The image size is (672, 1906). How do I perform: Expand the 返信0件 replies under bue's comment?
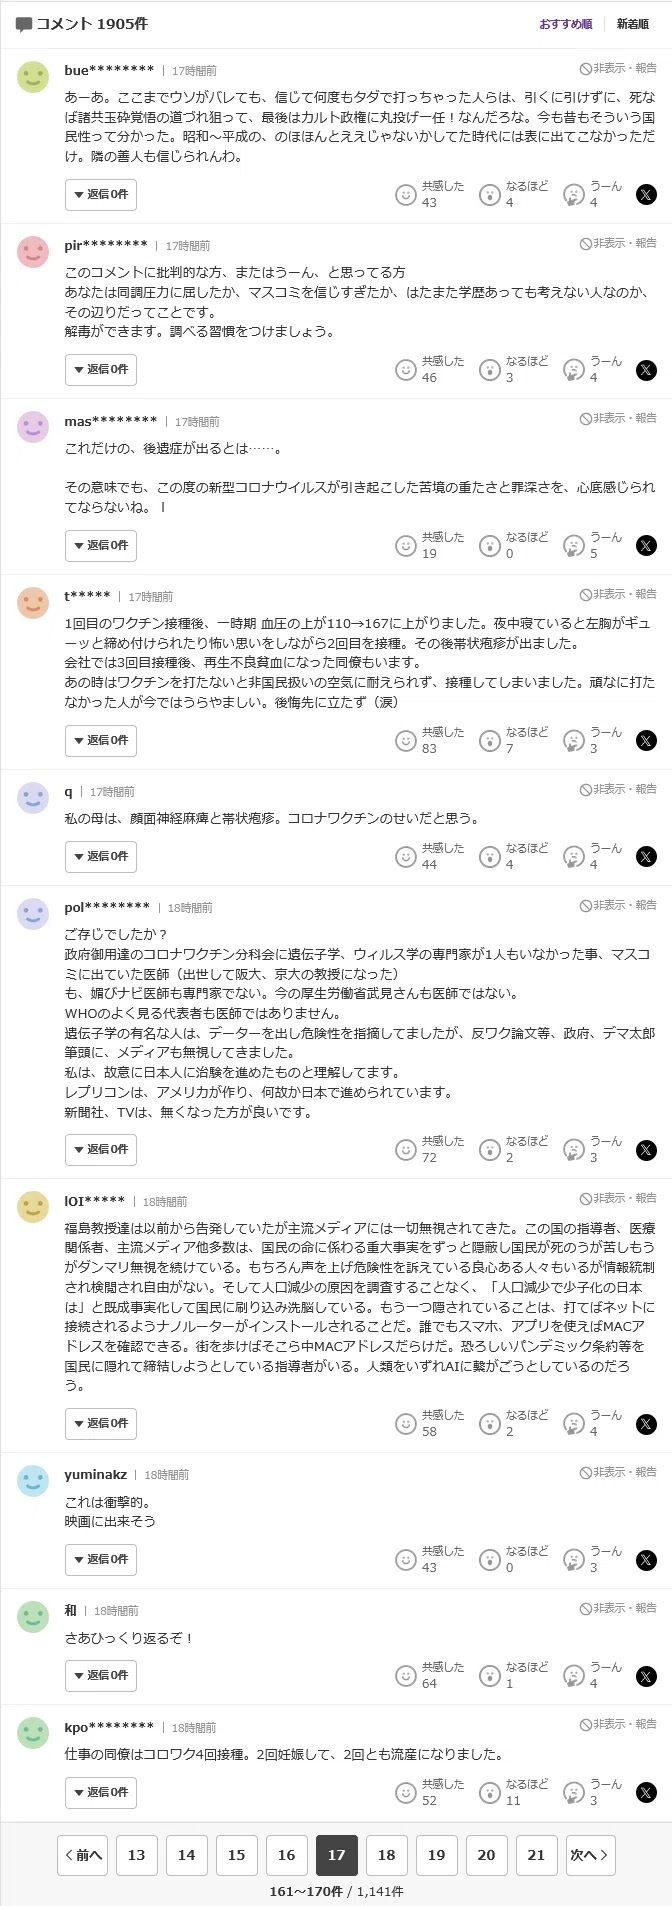click(101, 195)
